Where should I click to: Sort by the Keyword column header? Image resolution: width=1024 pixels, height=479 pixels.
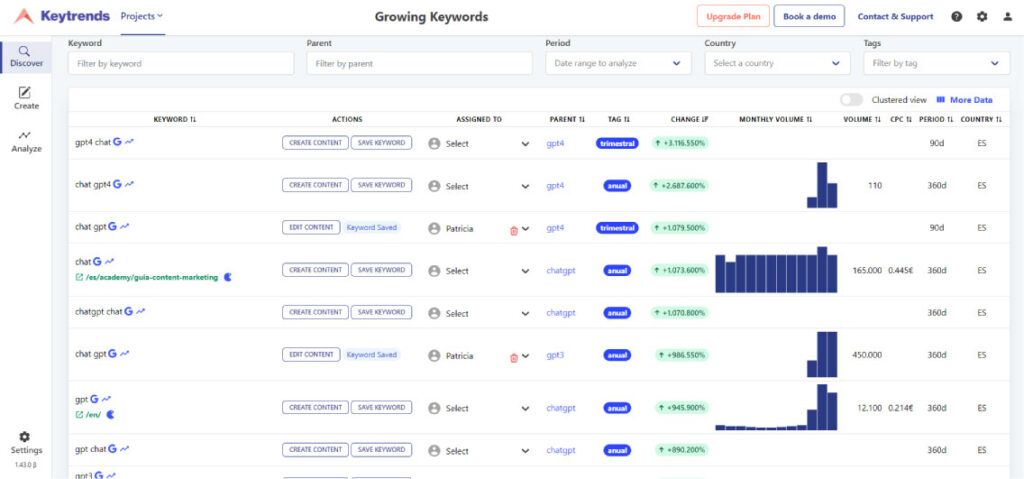pyautogui.click(x=175, y=120)
